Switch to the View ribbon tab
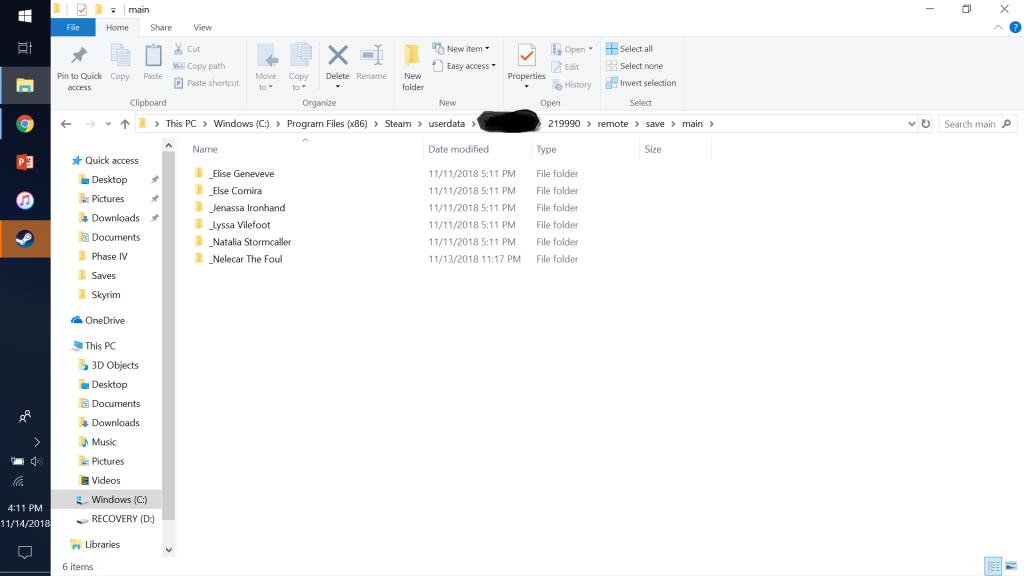This screenshot has width=1024, height=576. tap(202, 27)
